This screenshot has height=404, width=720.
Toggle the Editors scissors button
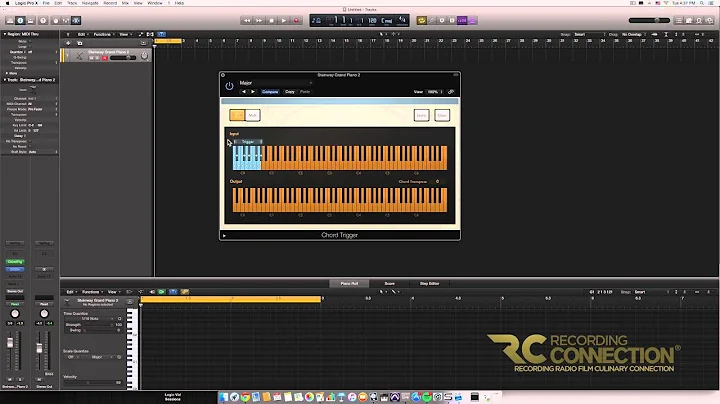(x=76, y=21)
